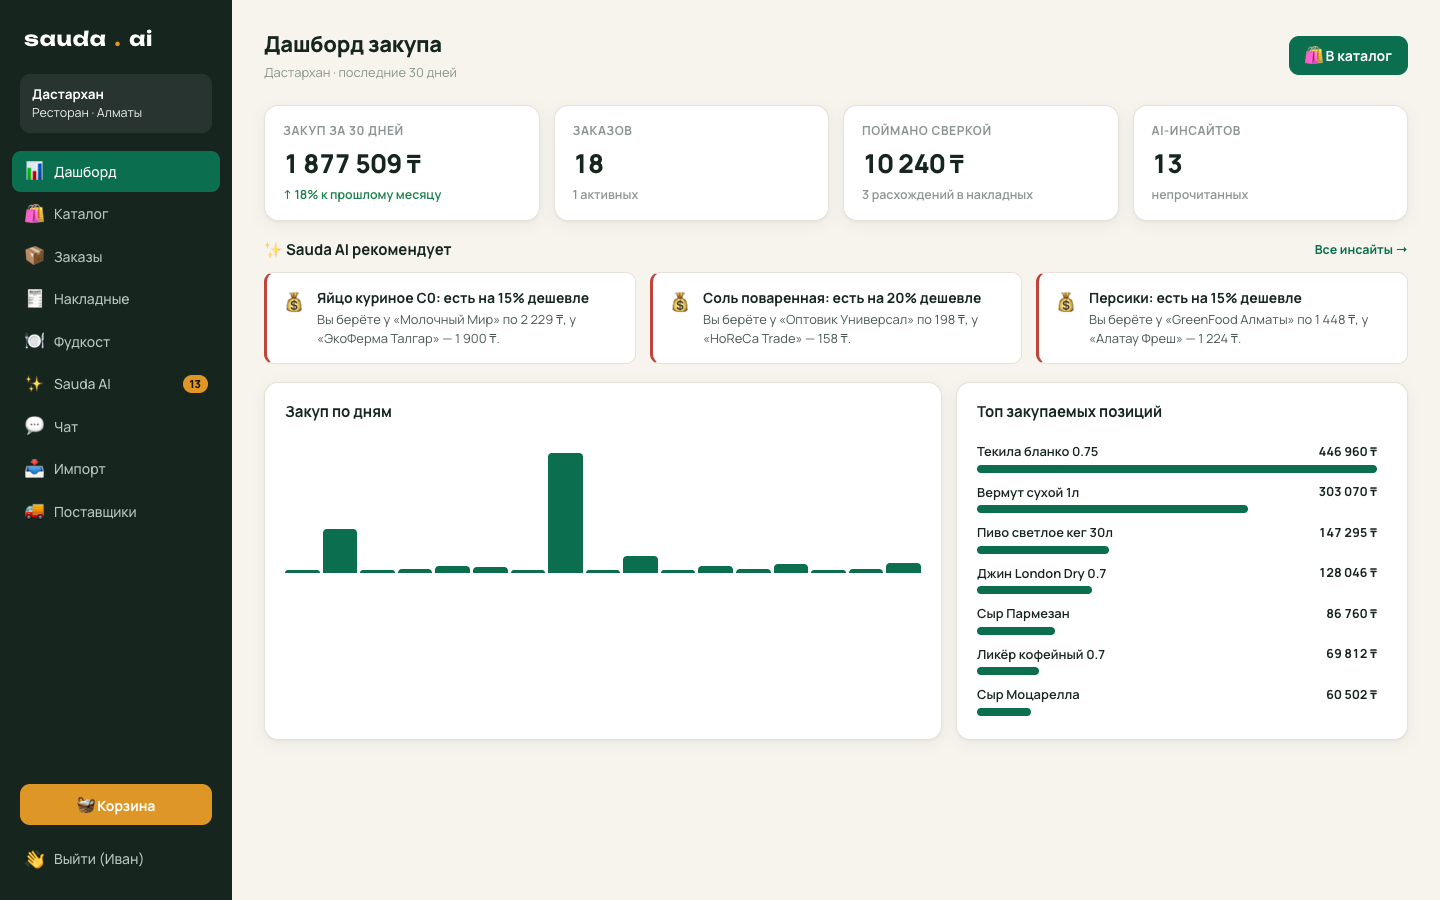Follow the Все инсайты link
1440x900 pixels.
click(x=1360, y=250)
